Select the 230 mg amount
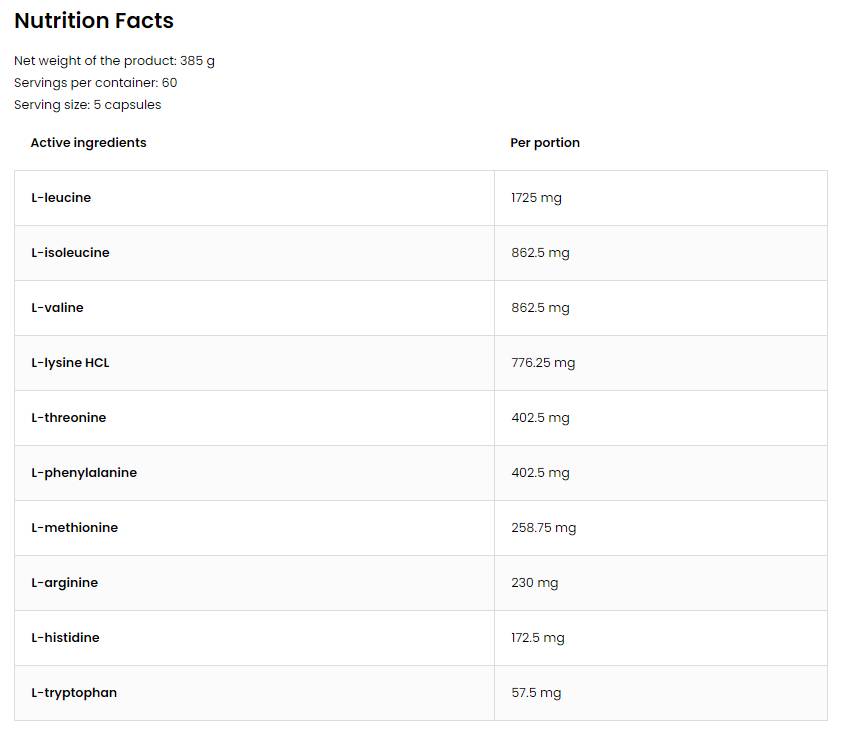843x734 pixels. [534, 583]
